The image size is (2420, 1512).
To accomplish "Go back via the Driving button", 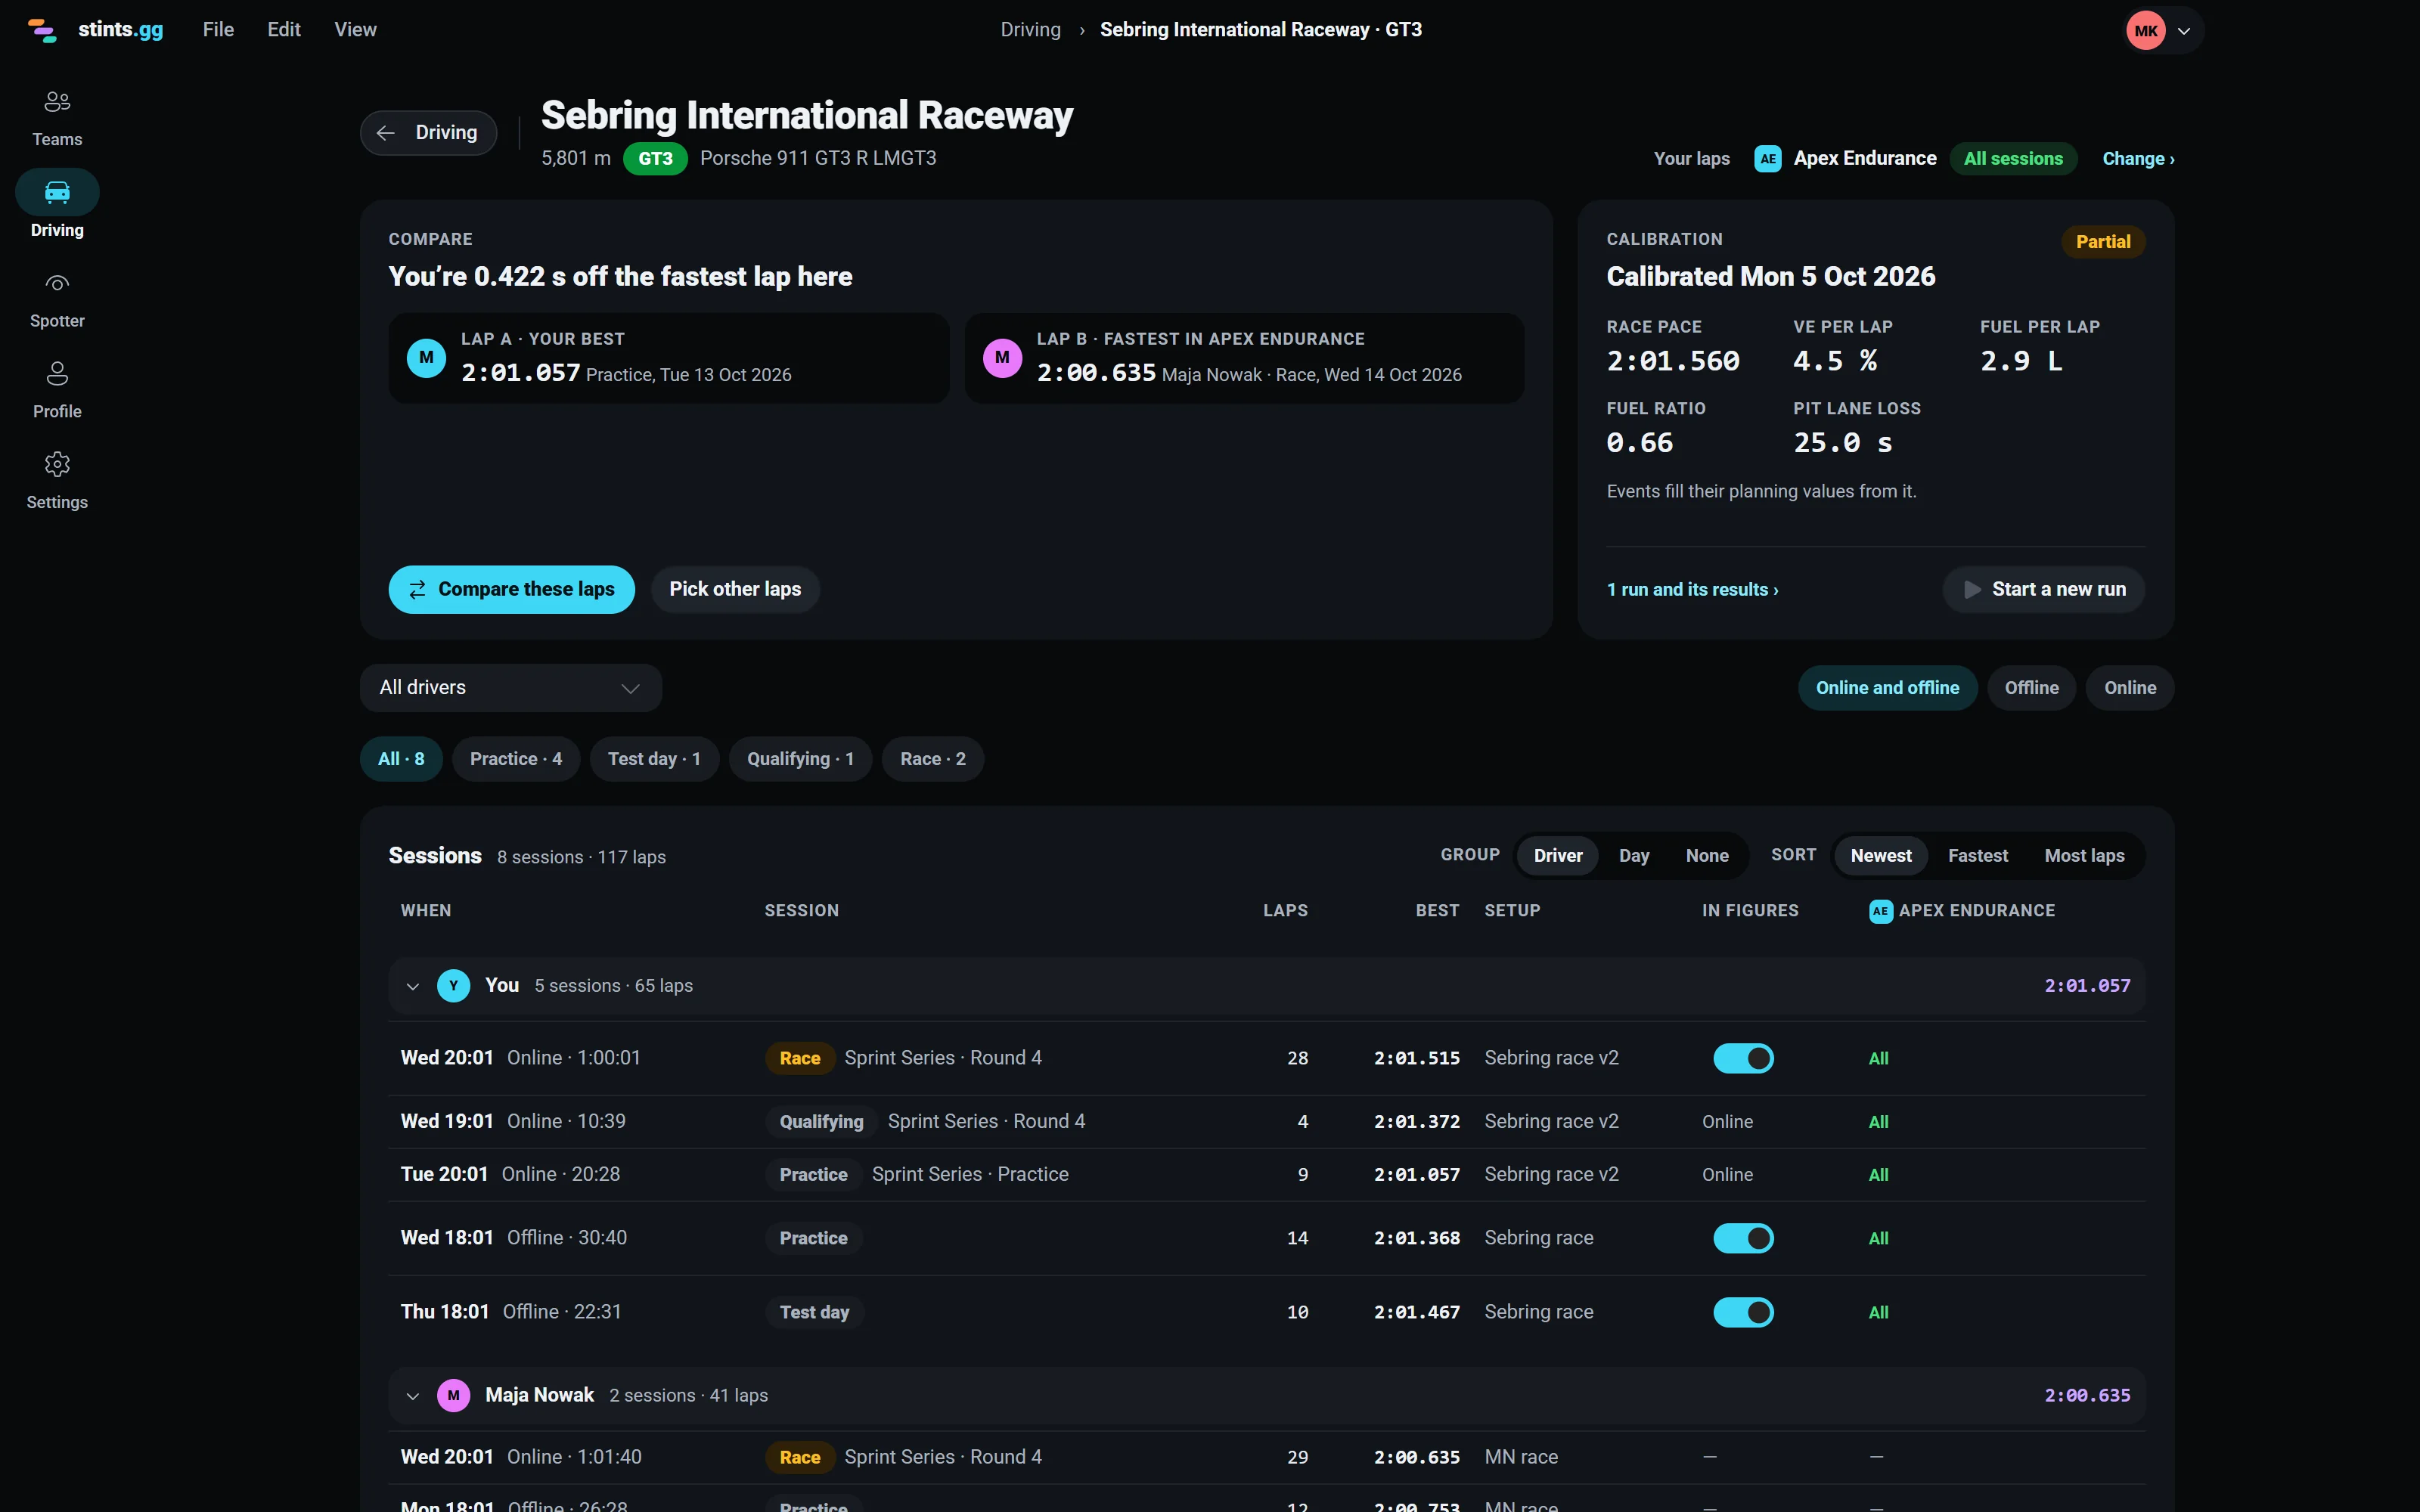I will click(x=428, y=133).
